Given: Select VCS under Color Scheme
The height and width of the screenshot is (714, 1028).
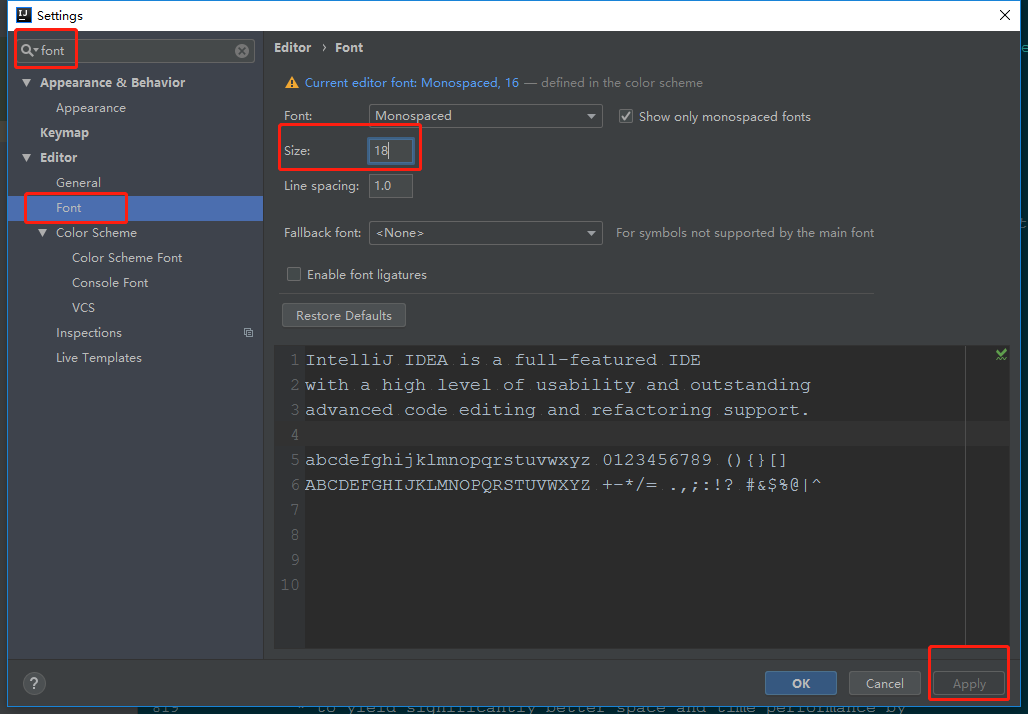Looking at the screenshot, I should pos(83,307).
